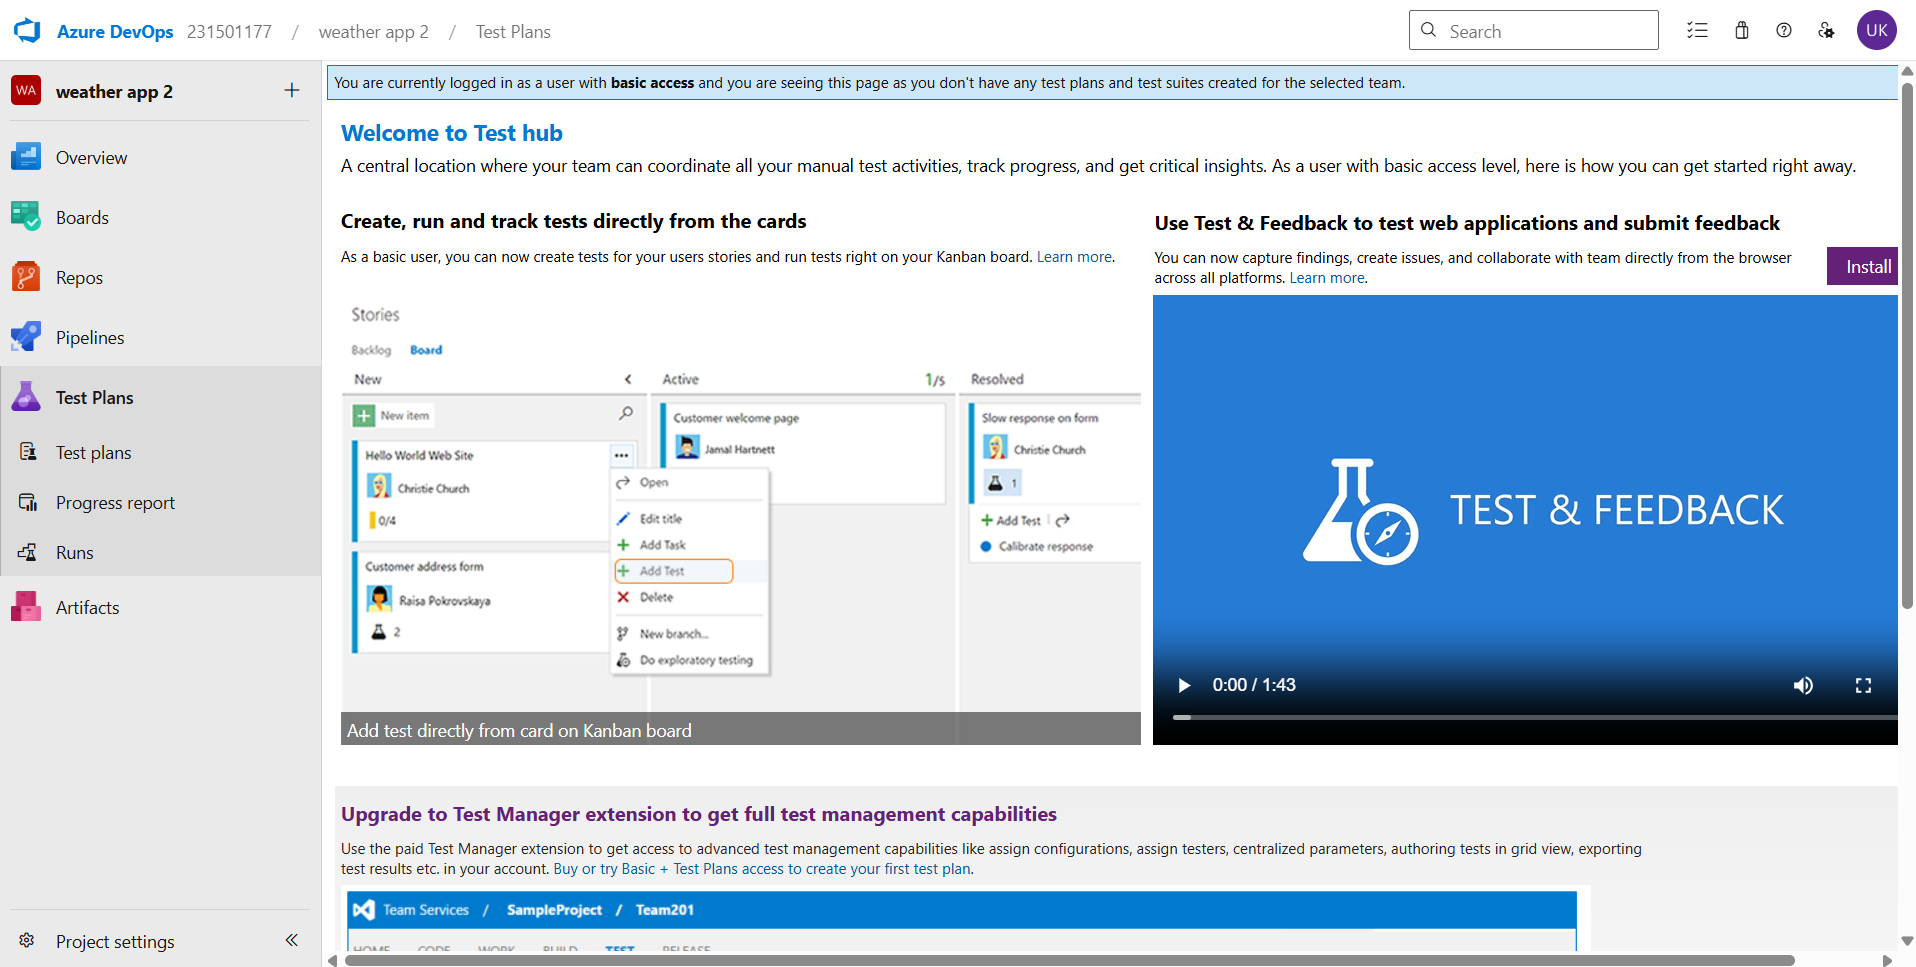This screenshot has height=967, width=1916.
Task: Click the Install button
Action: coord(1862,266)
